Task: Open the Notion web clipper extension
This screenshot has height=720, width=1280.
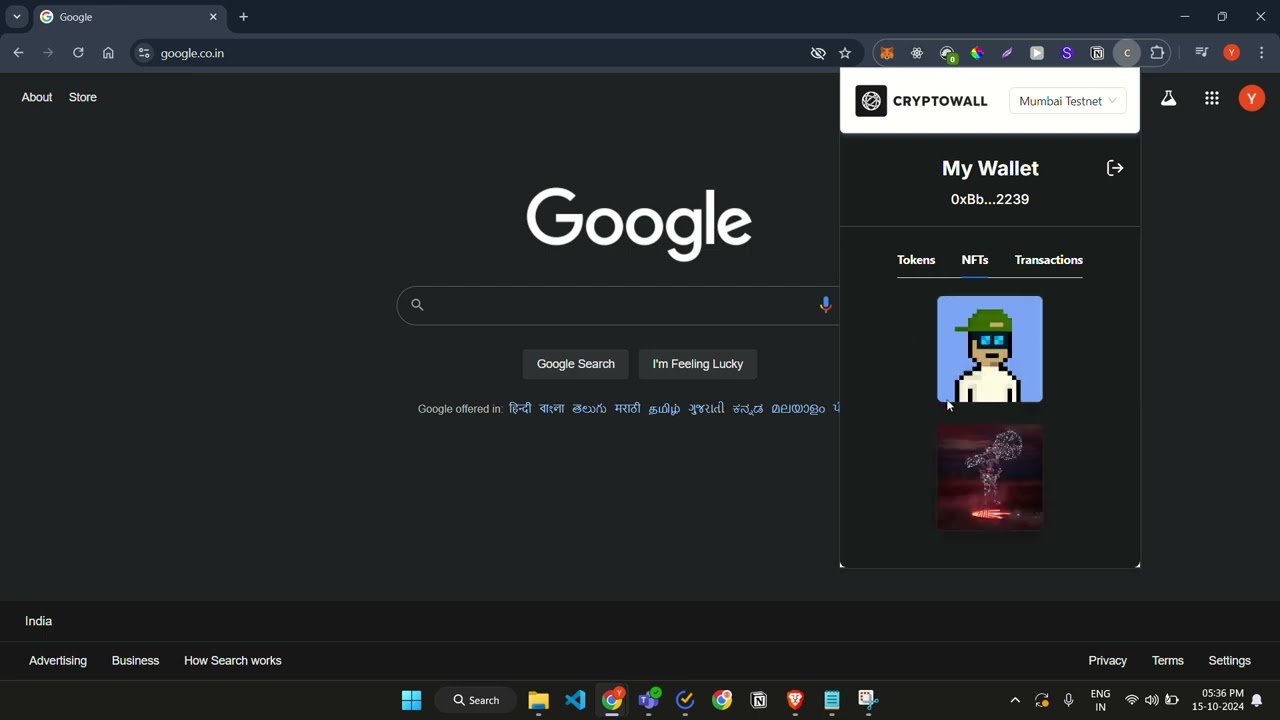Action: (x=1097, y=54)
